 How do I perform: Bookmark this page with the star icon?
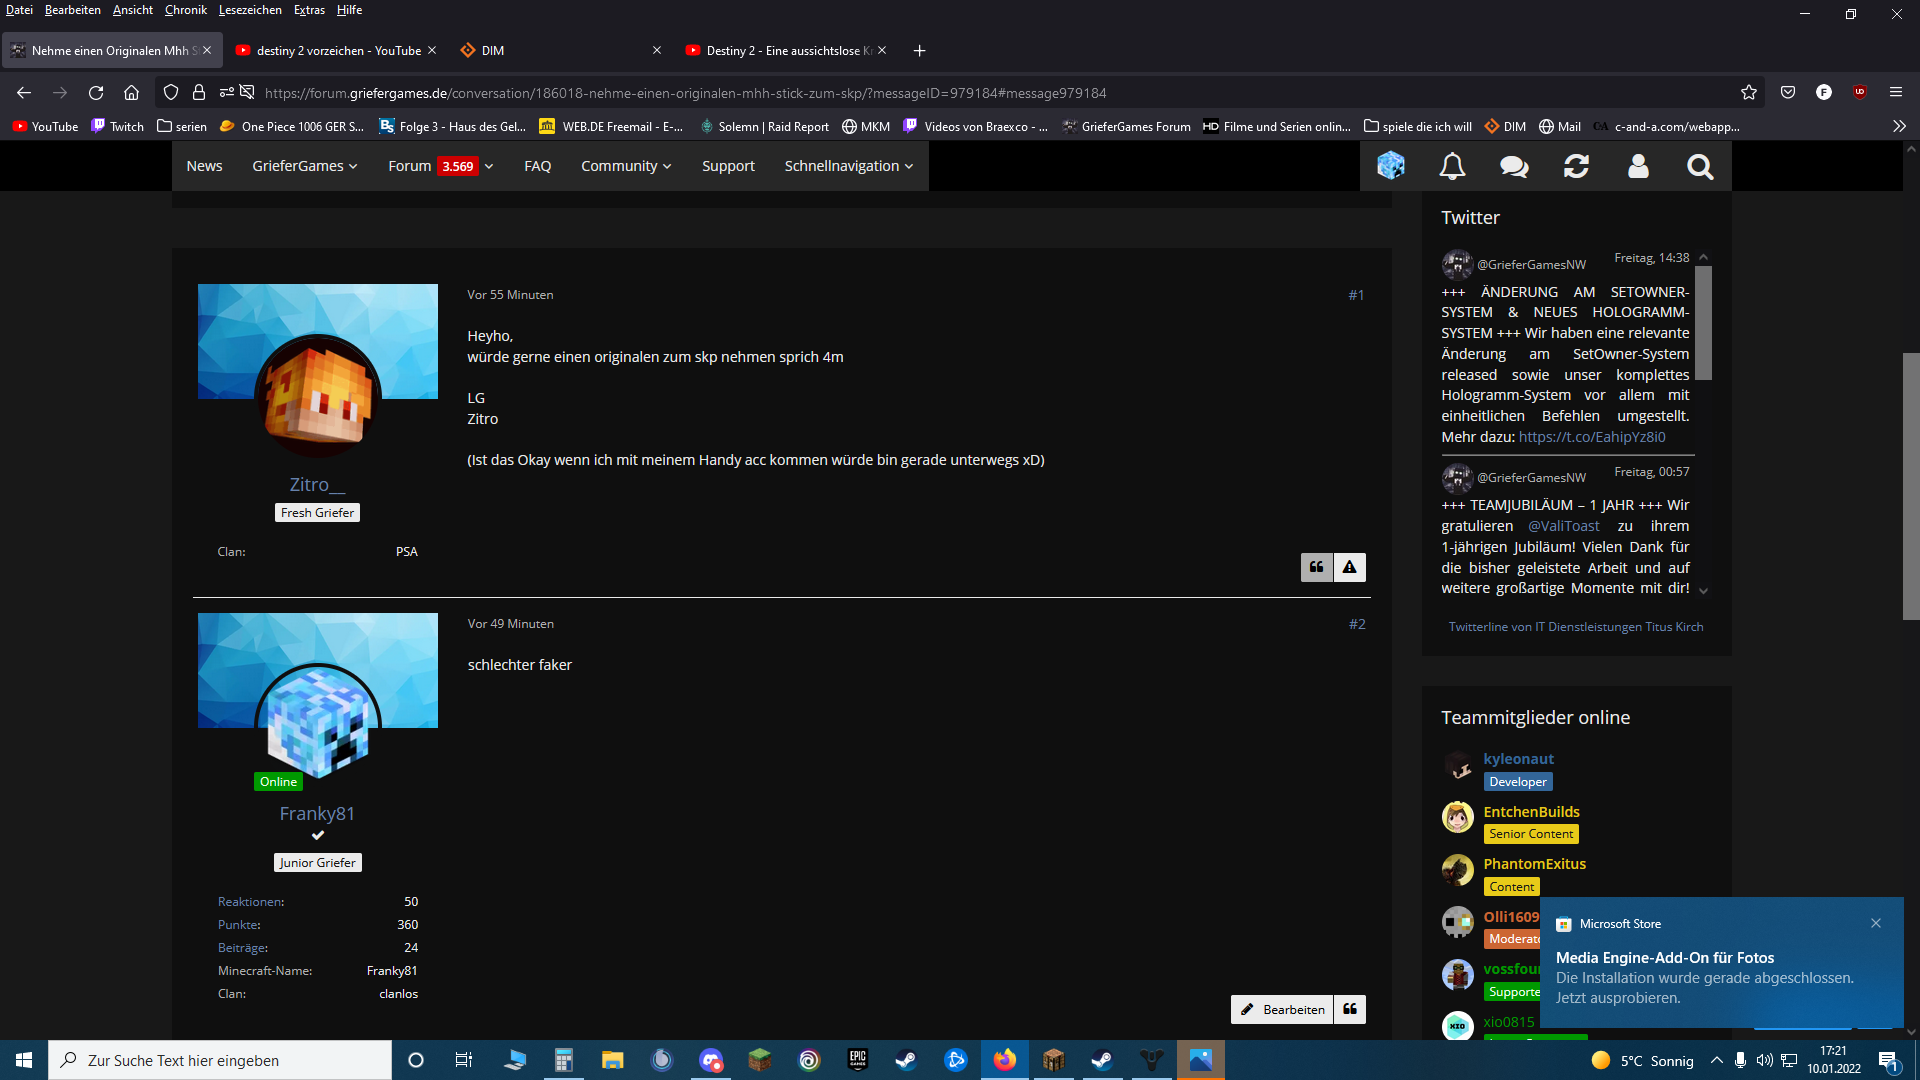click(x=1748, y=92)
